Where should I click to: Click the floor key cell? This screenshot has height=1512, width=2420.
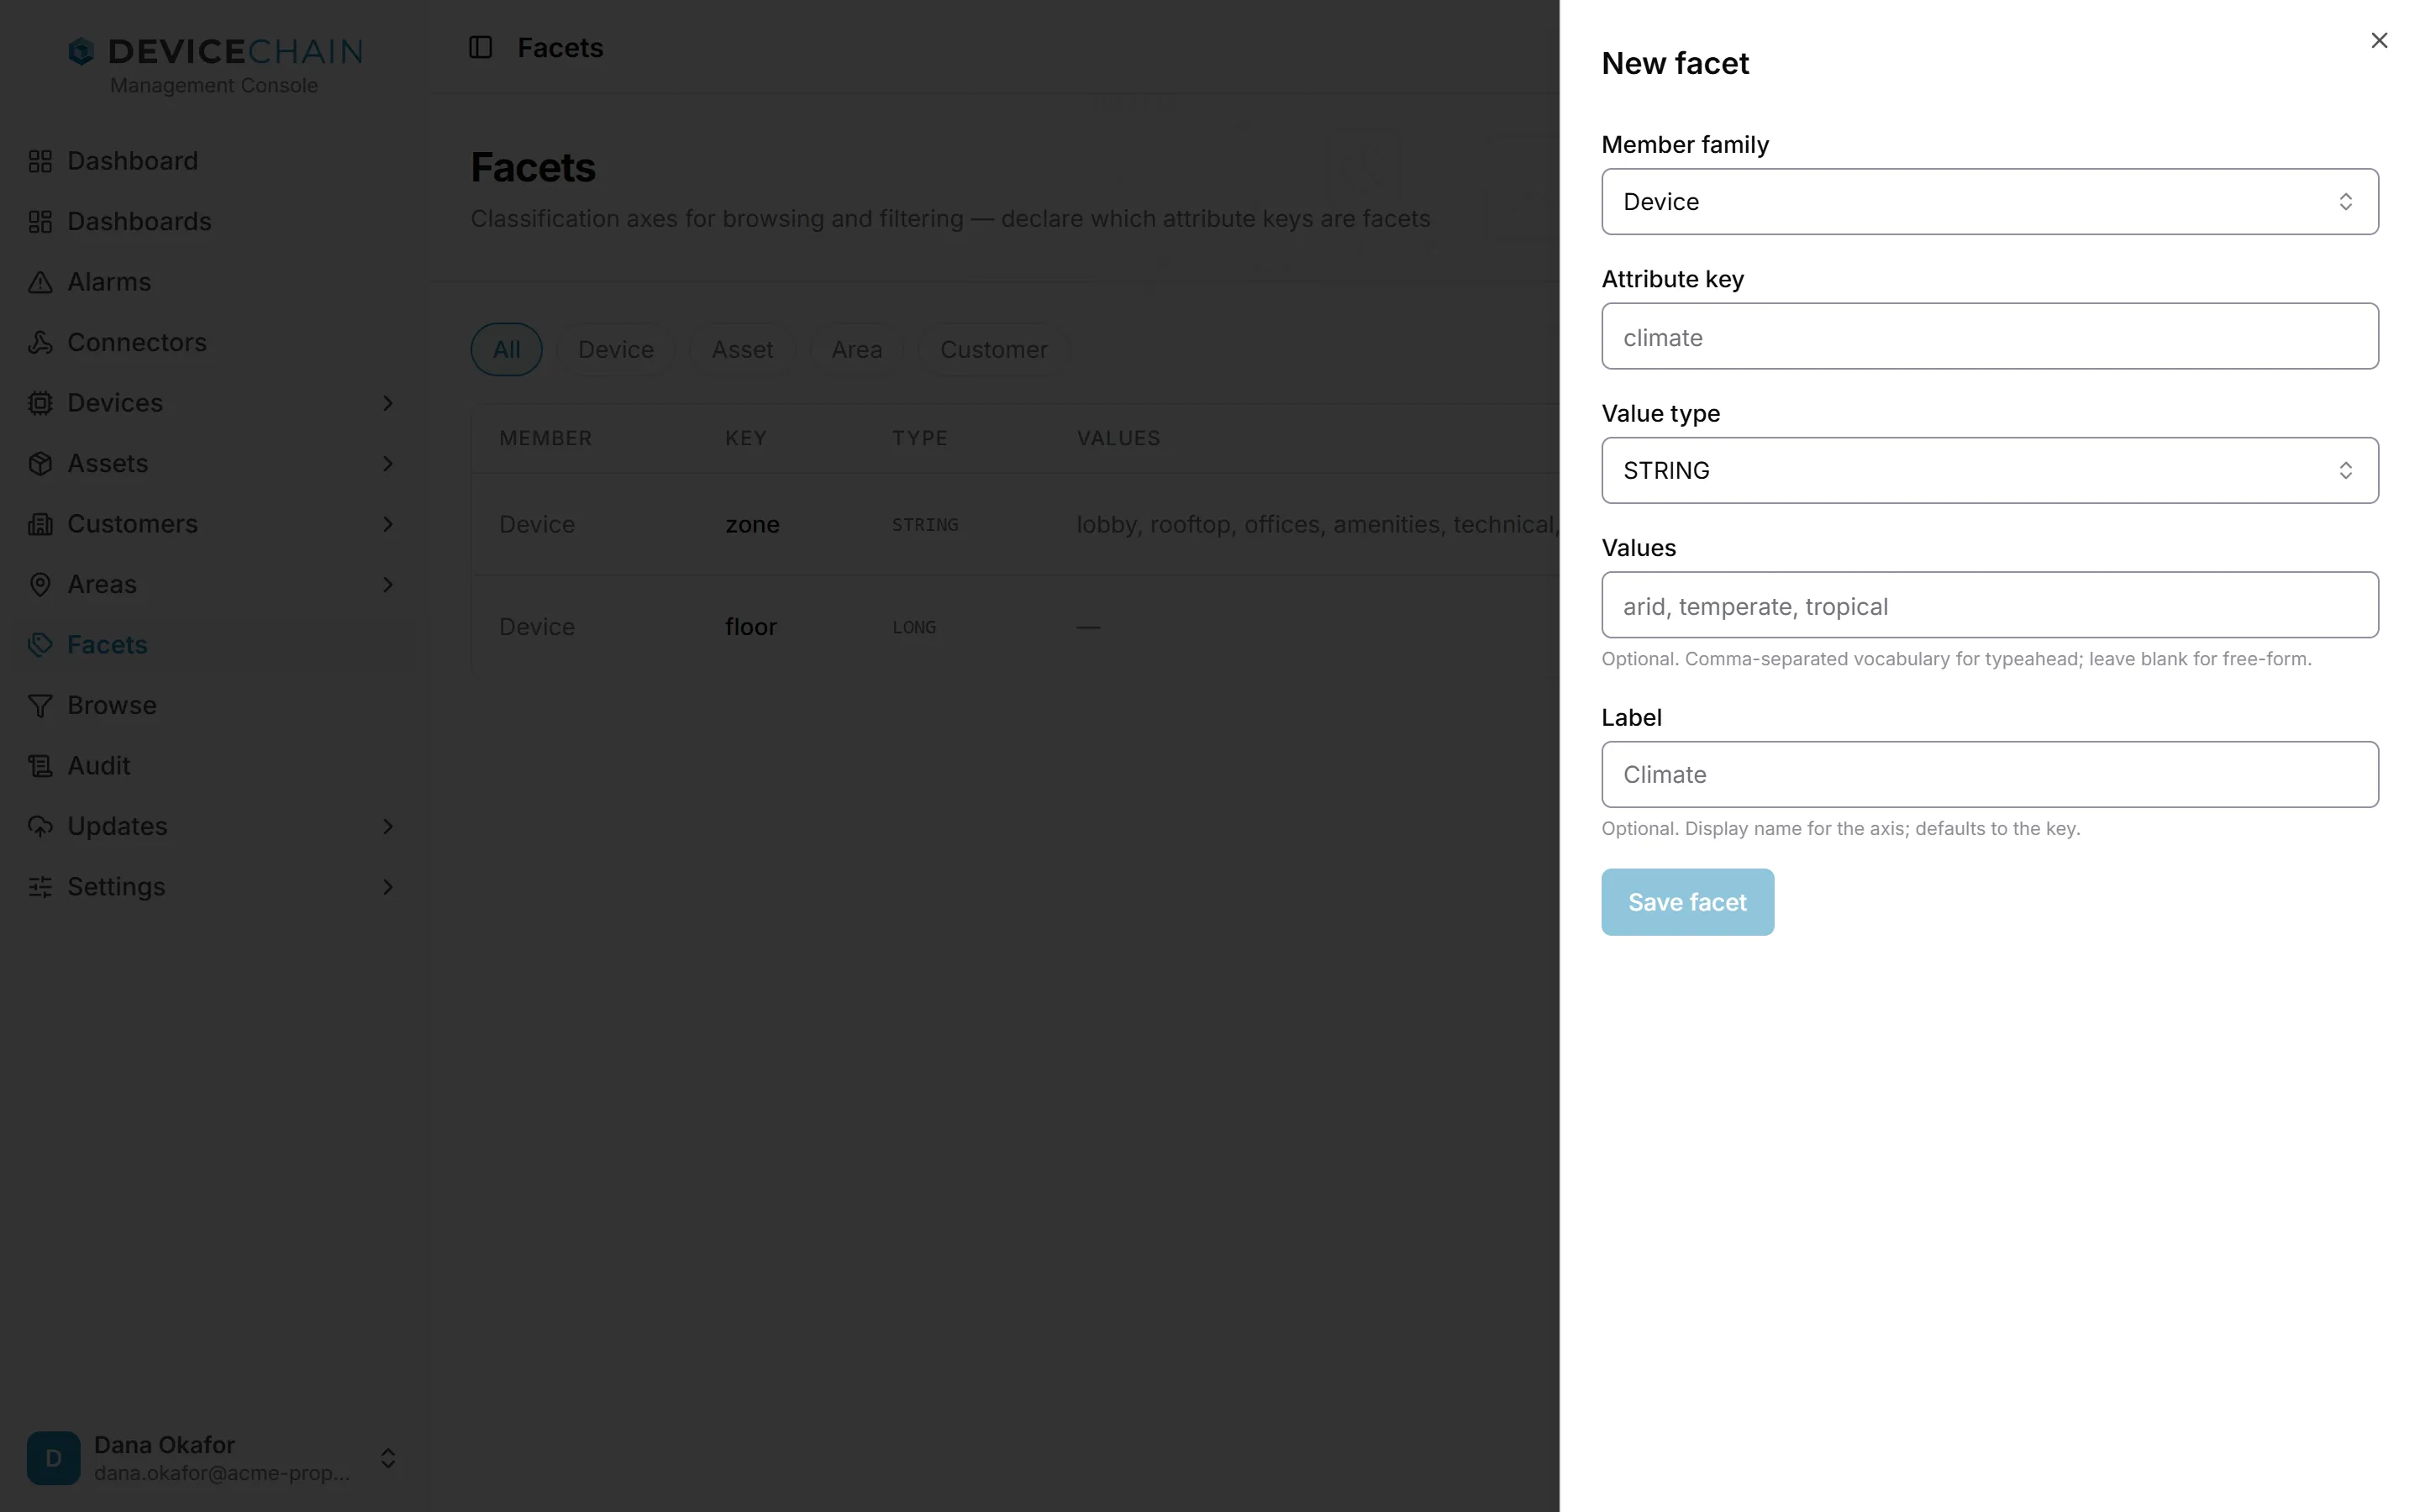[x=751, y=627]
